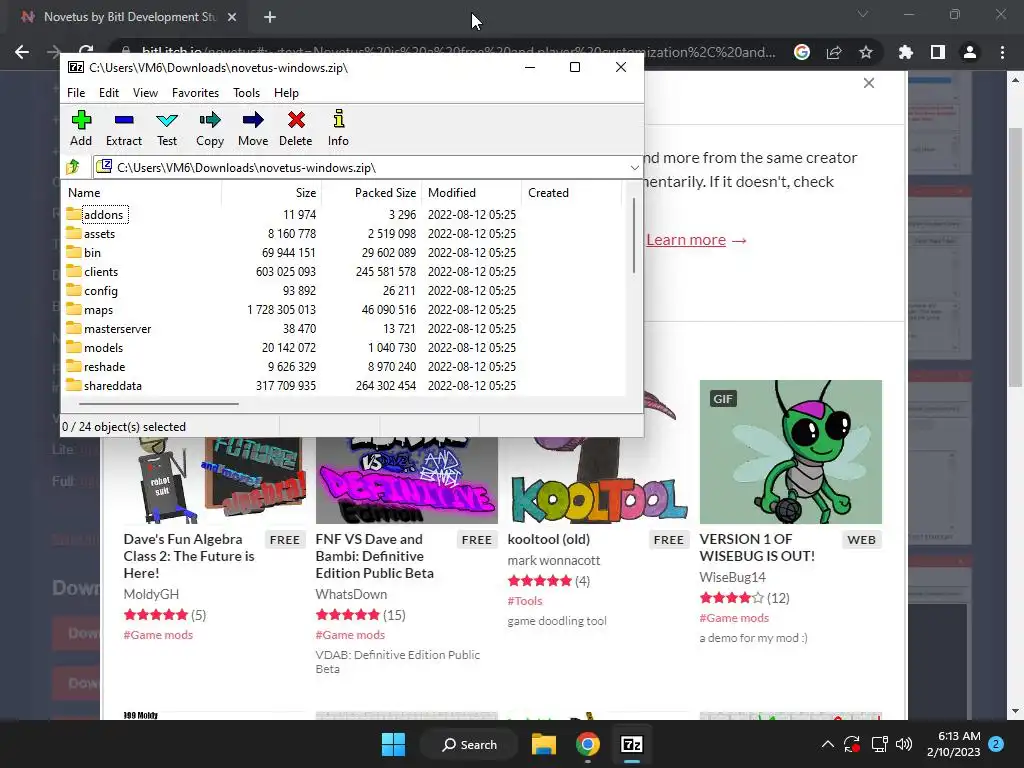Image resolution: width=1024 pixels, height=768 pixels.
Task: Close the itch.io popup with X
Action: tap(869, 83)
